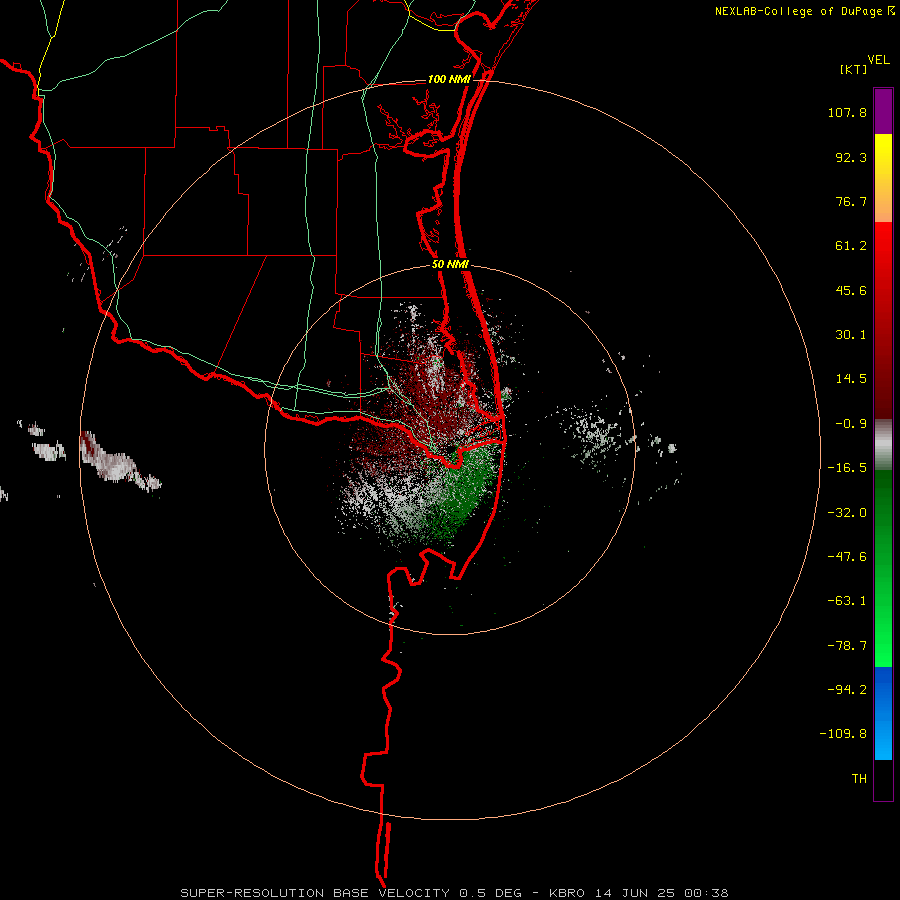Click the blue segment of velocity color bar
Screen dimensions: 900x900
pos(883,713)
